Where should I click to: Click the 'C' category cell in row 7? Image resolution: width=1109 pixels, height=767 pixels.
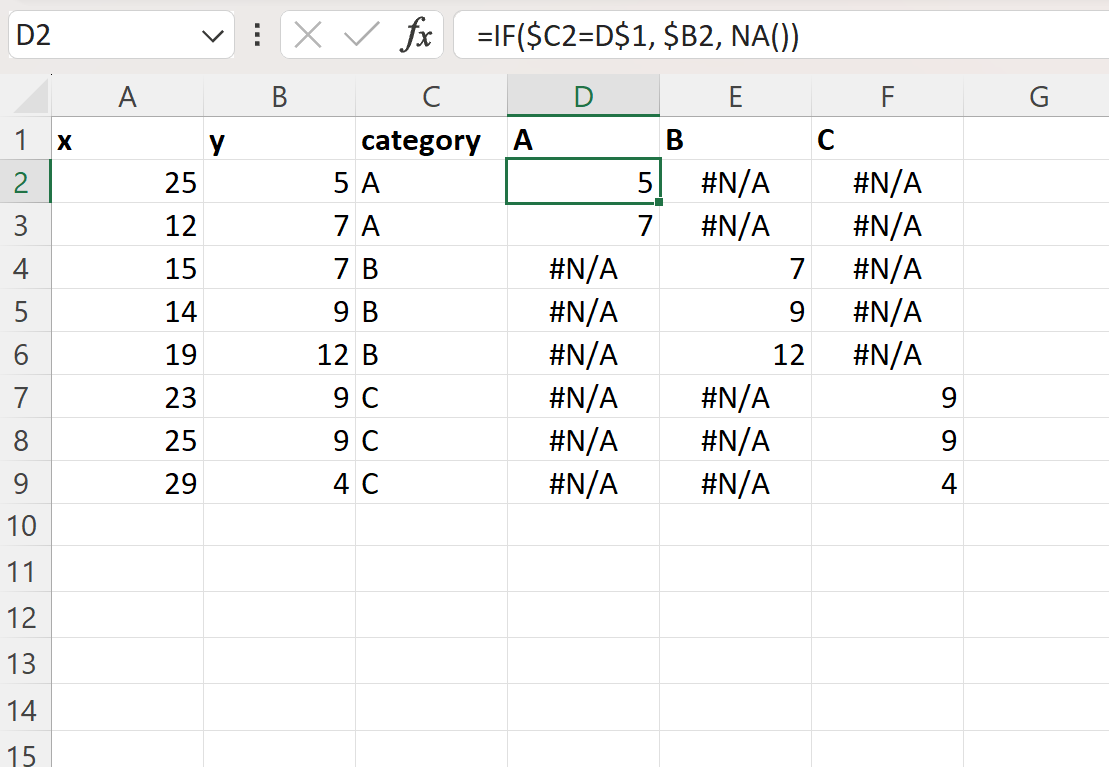[430, 397]
